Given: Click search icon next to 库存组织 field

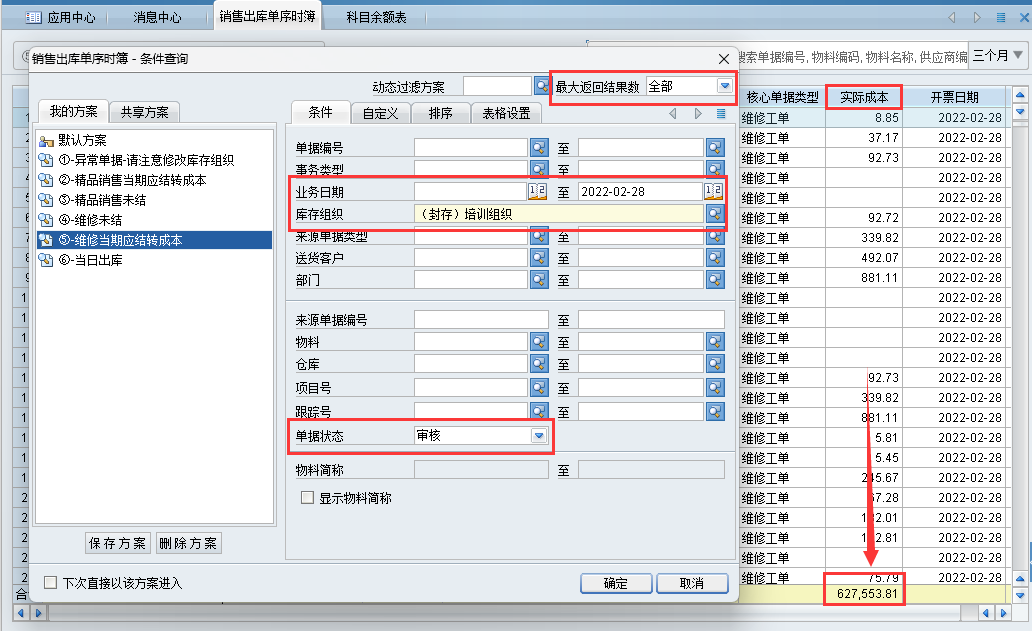Looking at the screenshot, I should (715, 213).
